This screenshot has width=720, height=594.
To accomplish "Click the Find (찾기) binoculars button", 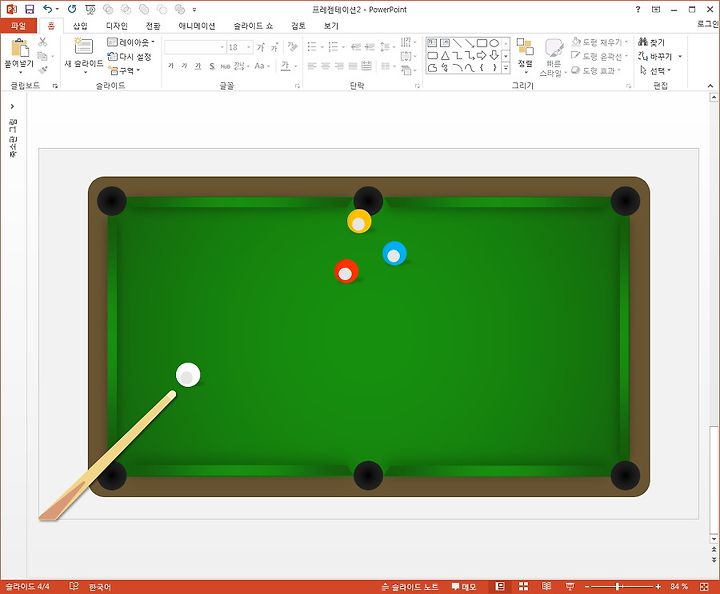I will [651, 42].
